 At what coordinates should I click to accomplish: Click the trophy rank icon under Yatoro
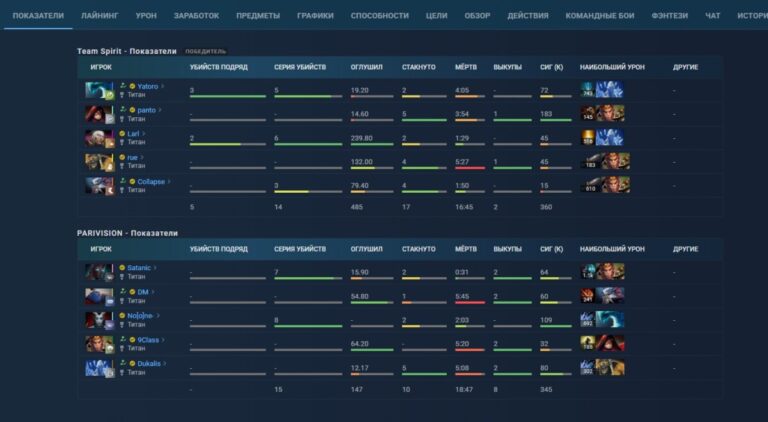pos(122,95)
